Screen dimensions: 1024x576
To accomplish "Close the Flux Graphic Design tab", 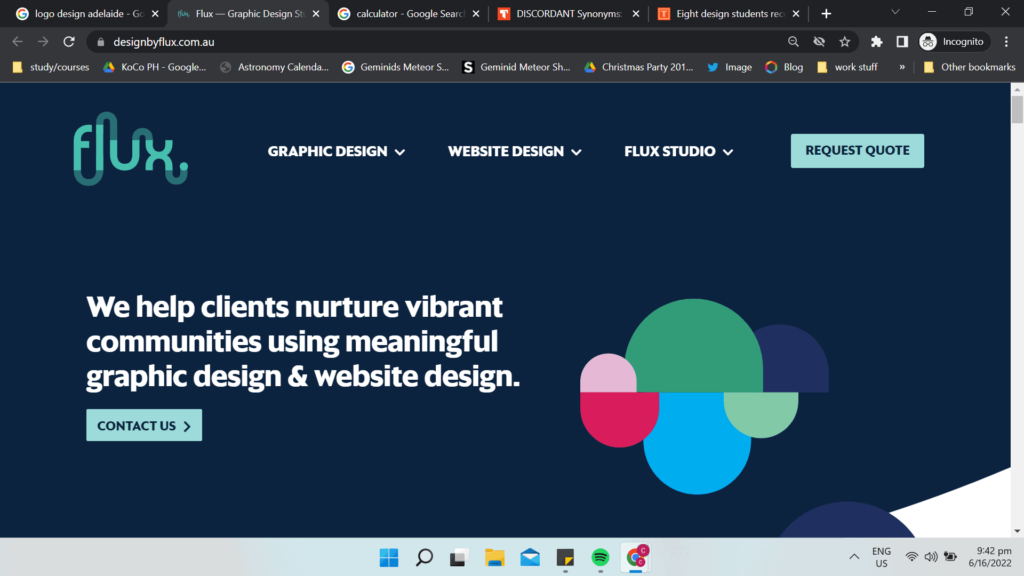I will [316, 14].
